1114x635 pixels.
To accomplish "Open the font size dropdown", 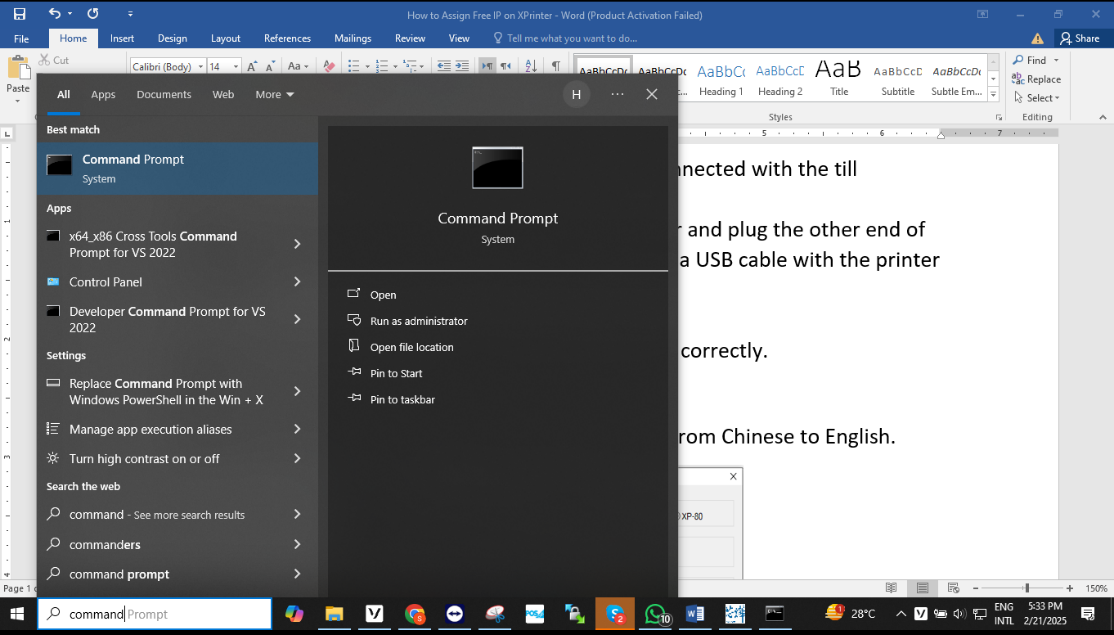I will (236, 67).
